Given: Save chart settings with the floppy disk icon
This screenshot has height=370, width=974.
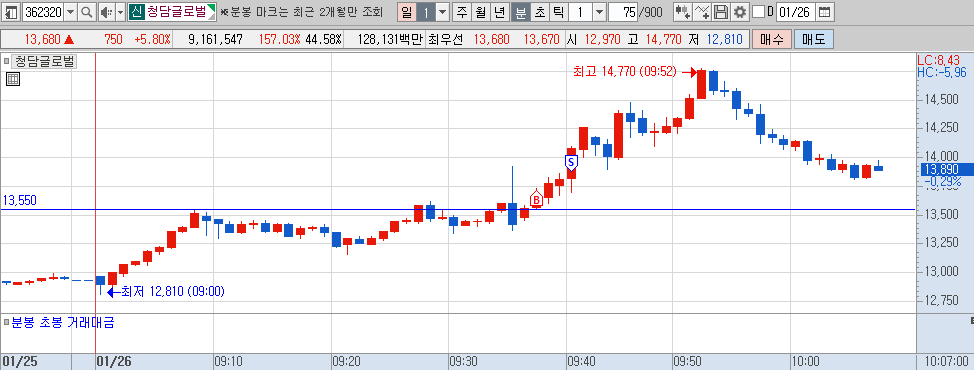Looking at the screenshot, I should click(x=720, y=12).
